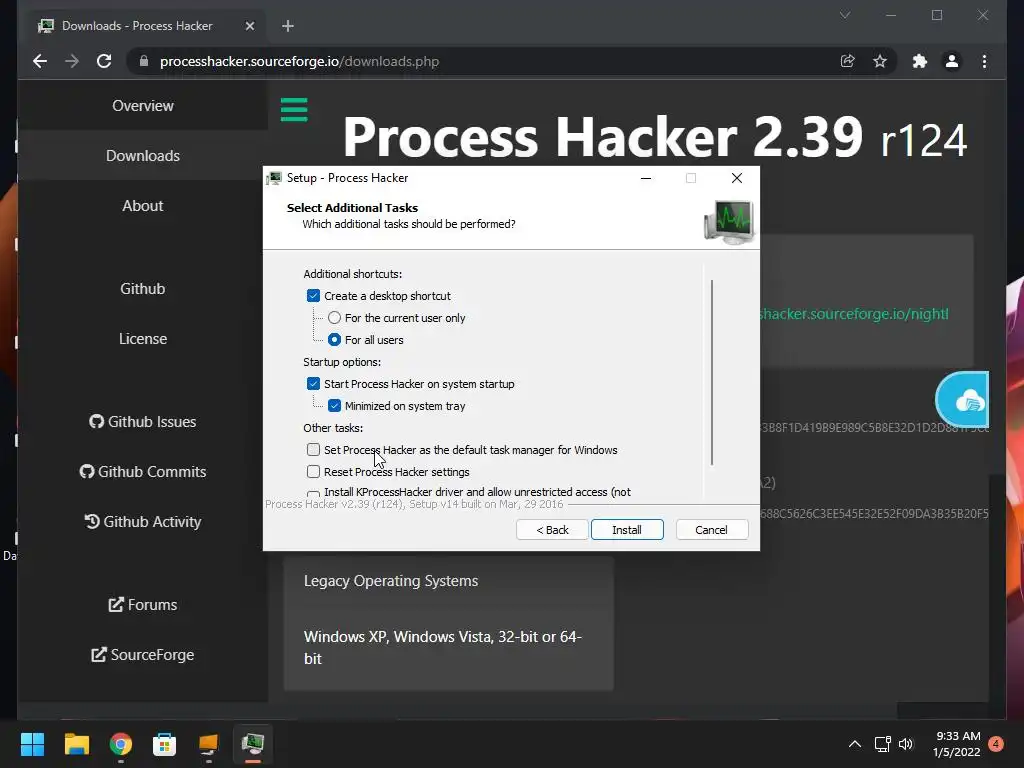Open the Github sidebar link
The image size is (1024, 768).
tap(142, 289)
